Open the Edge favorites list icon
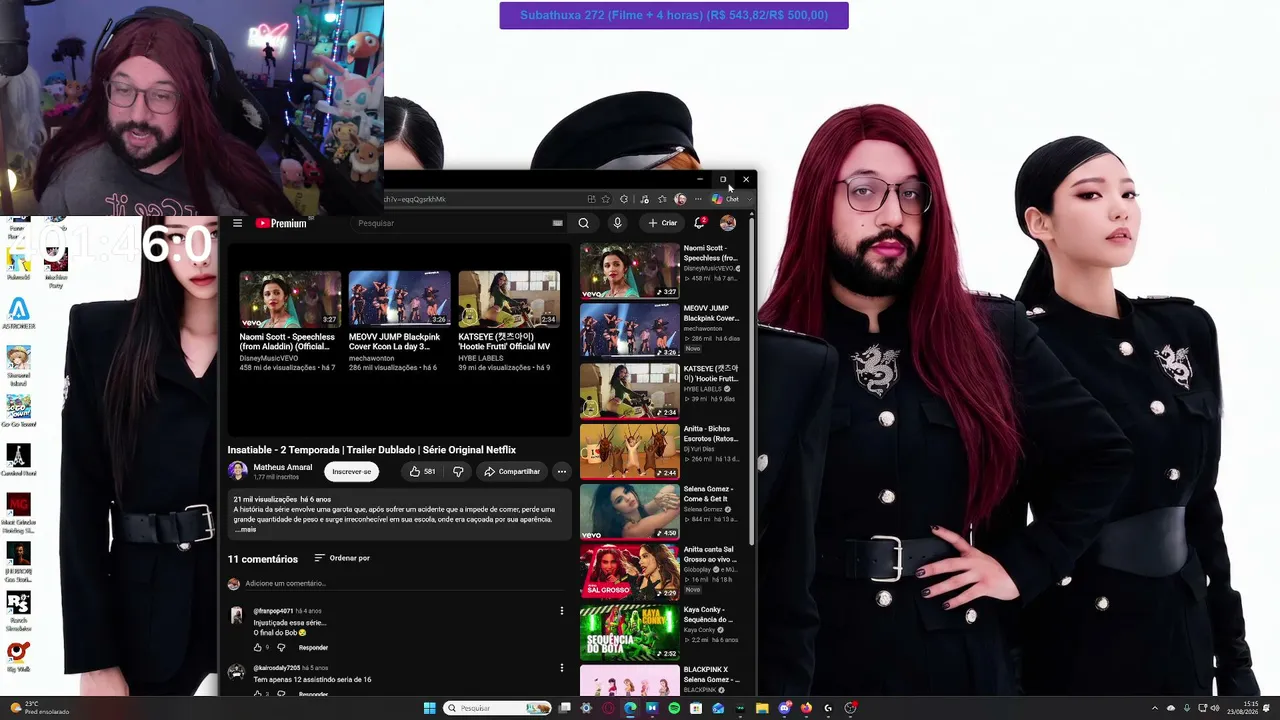Image resolution: width=1280 pixels, height=720 pixels. [x=662, y=199]
